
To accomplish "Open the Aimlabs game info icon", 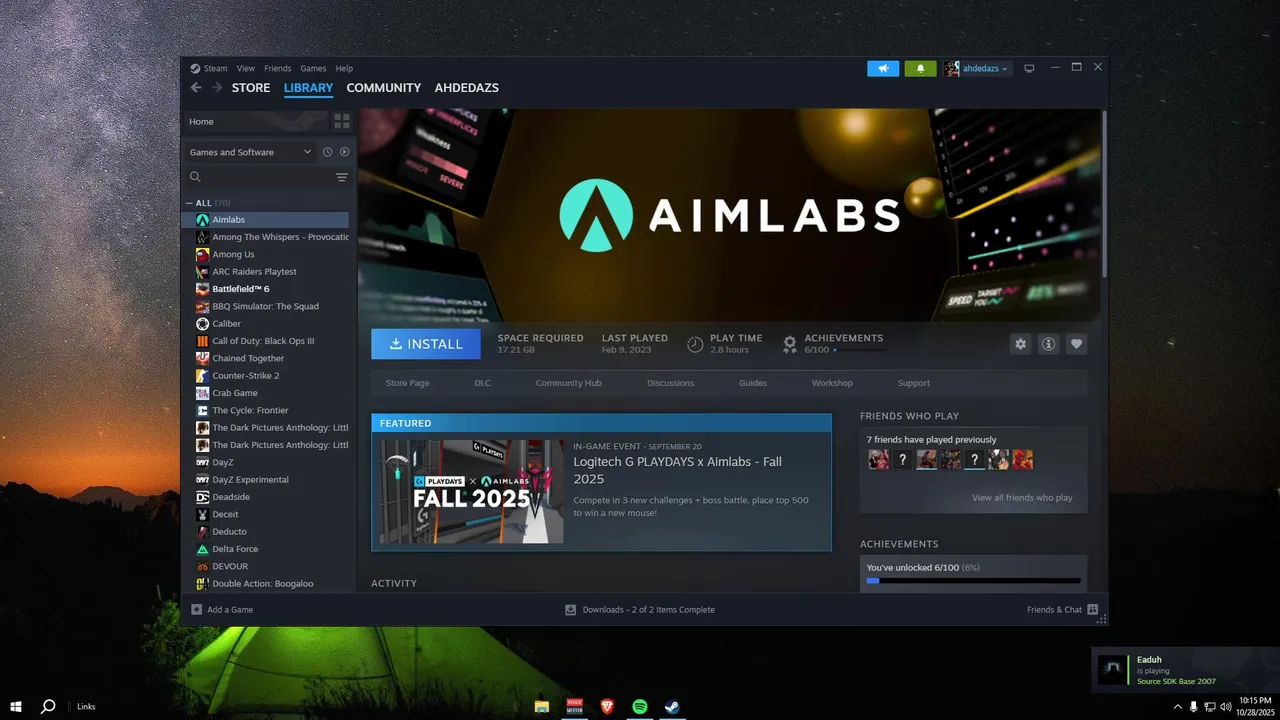I will [1048, 344].
